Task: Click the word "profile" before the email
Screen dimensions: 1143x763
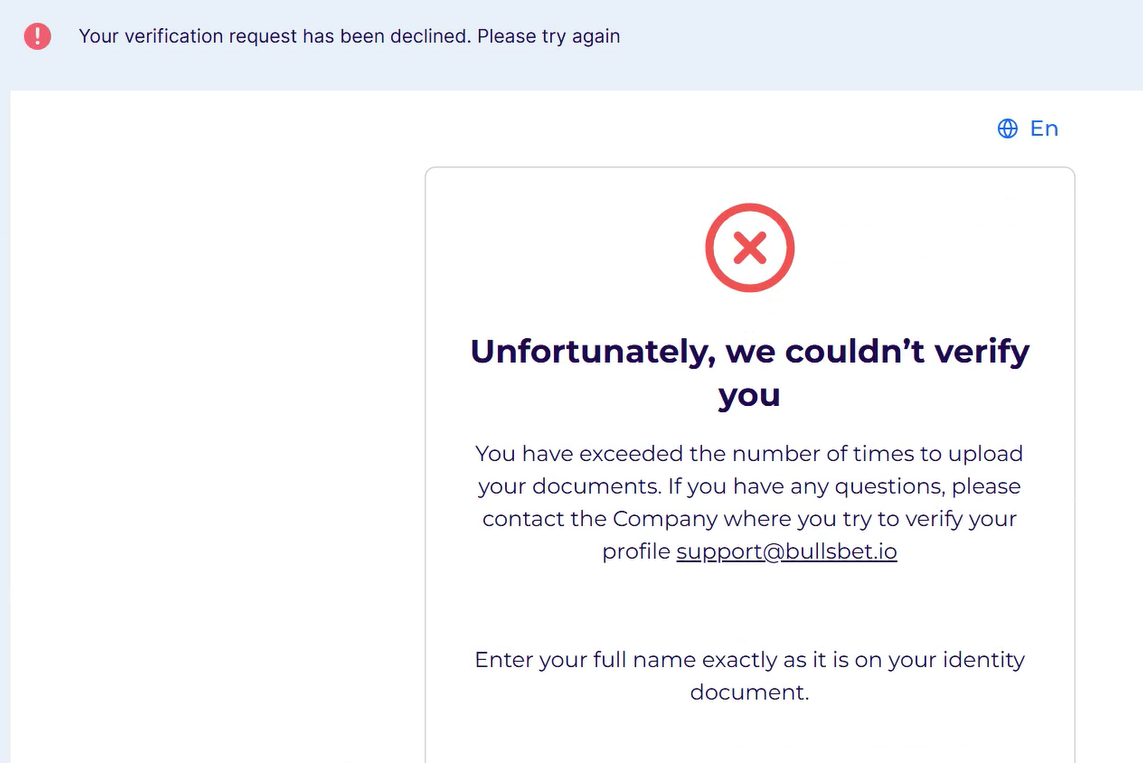Action: [x=636, y=552]
